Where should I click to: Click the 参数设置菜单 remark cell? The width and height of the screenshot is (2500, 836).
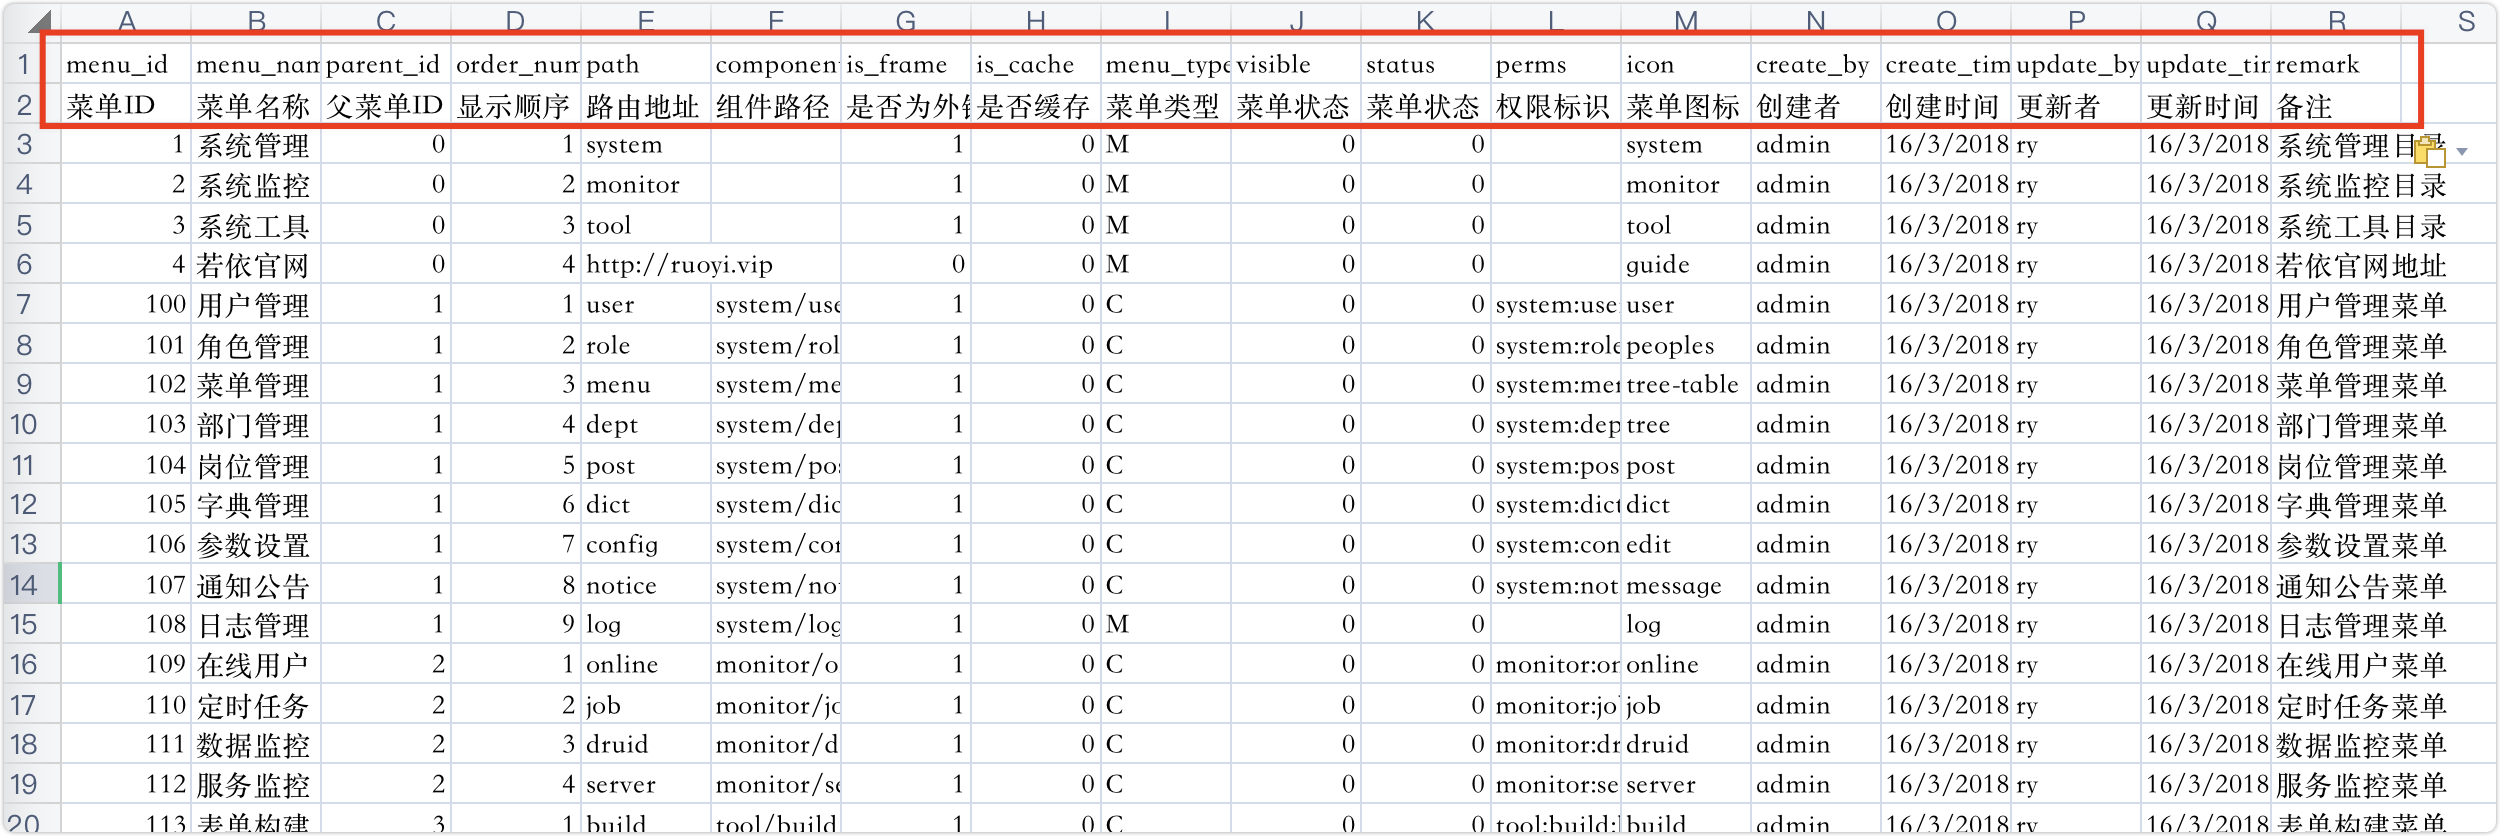pos(2362,544)
